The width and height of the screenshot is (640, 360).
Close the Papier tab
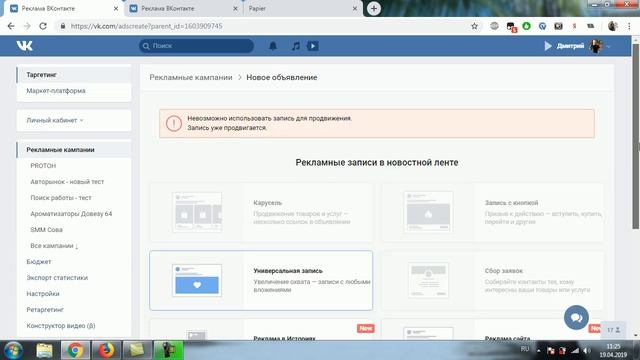pos(355,9)
